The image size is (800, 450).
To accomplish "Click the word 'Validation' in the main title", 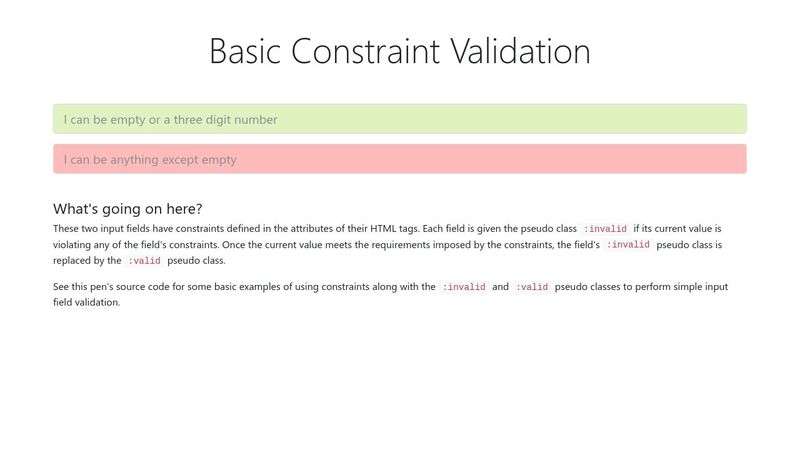I will pos(520,51).
